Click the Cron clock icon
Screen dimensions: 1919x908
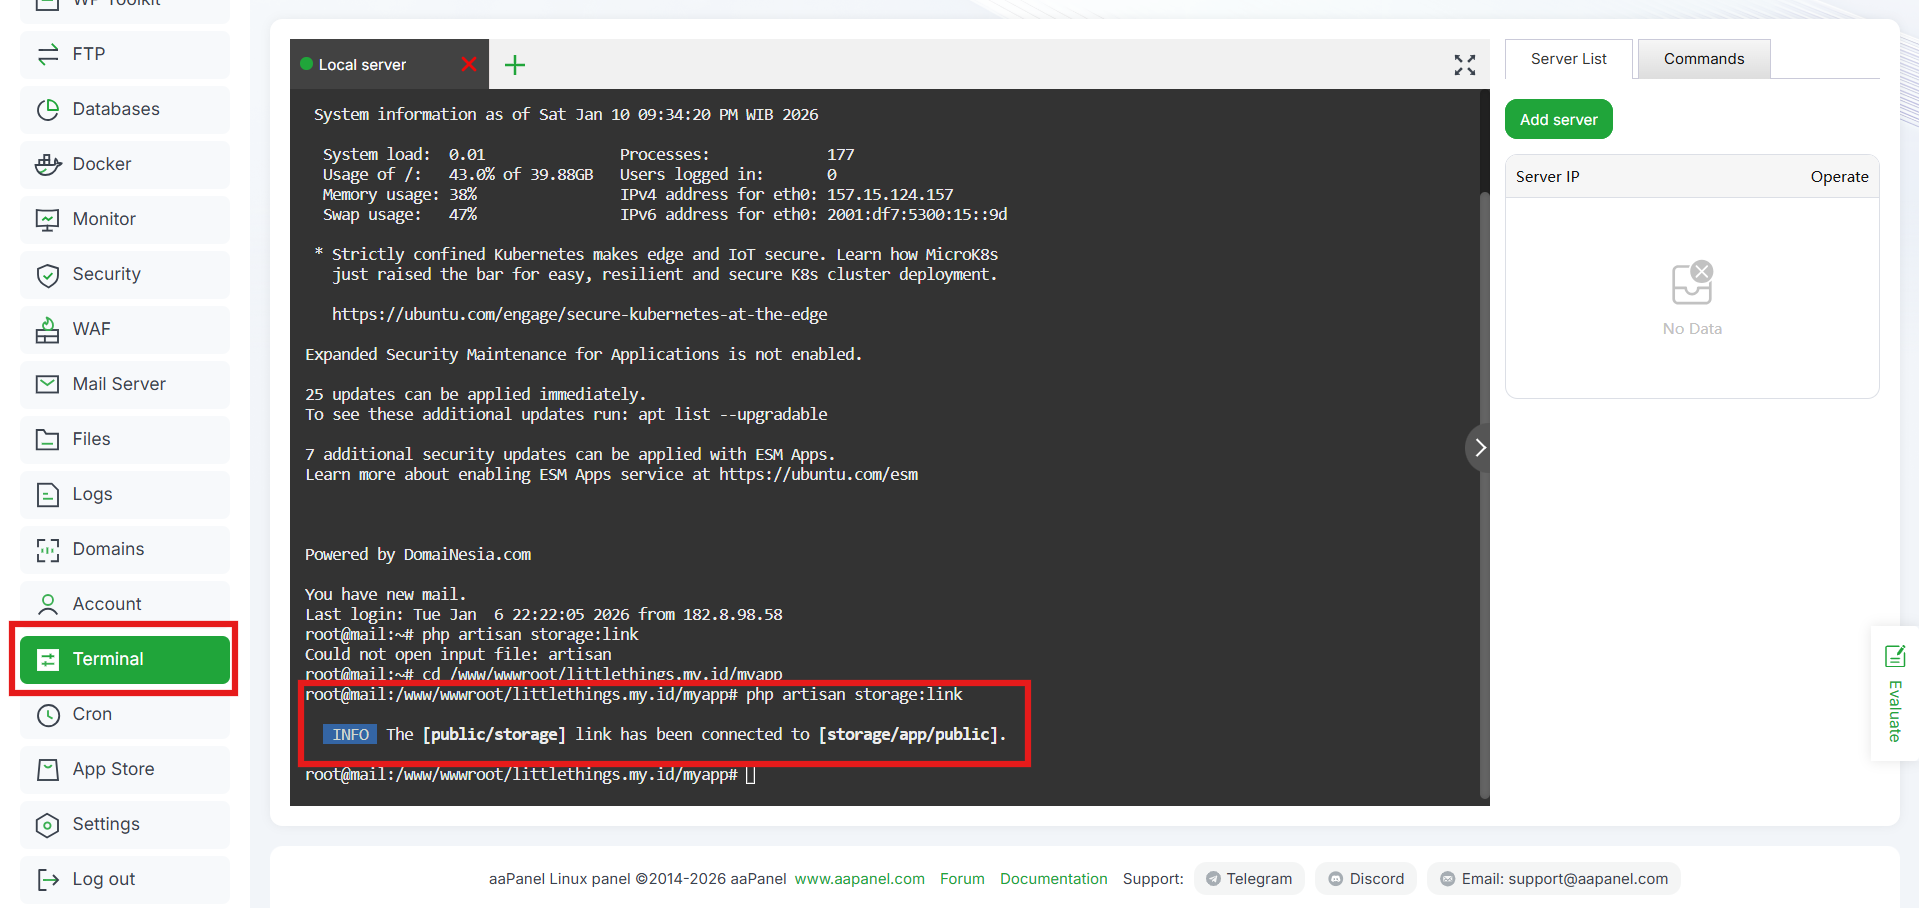47,714
